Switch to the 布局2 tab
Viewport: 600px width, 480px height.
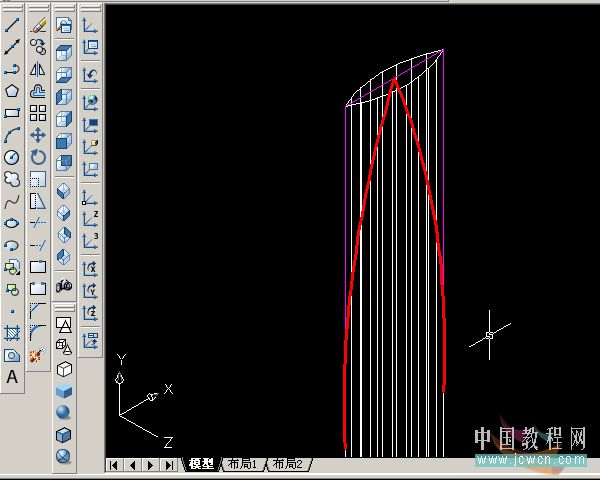(288, 464)
